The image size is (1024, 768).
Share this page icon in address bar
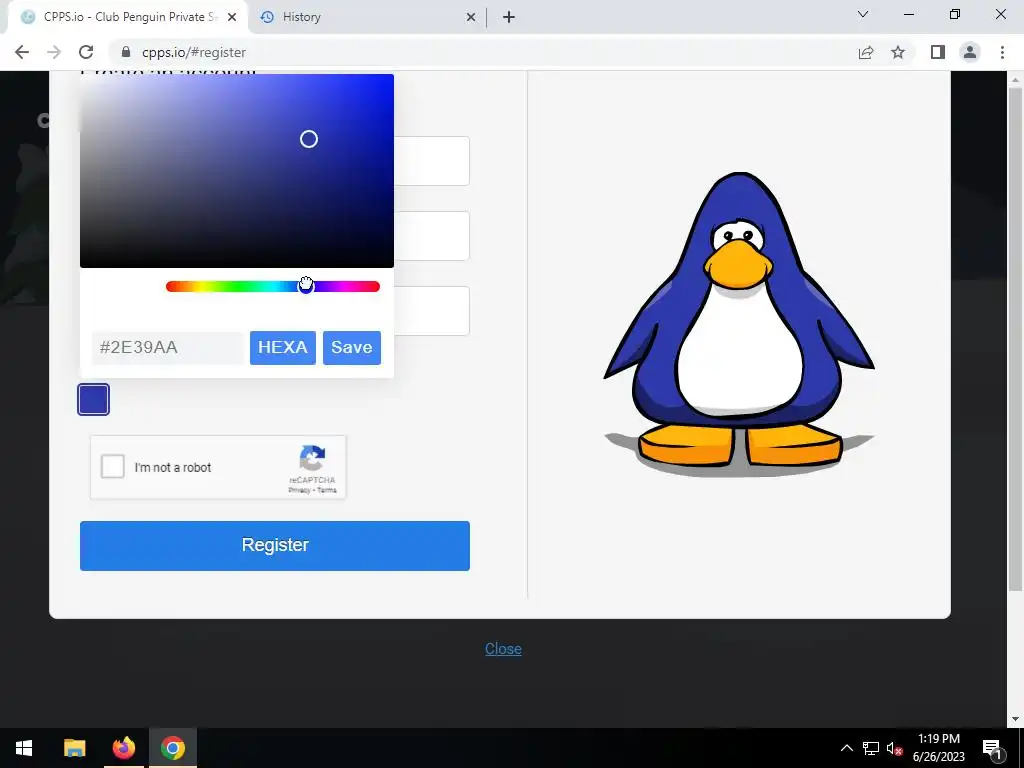[x=866, y=52]
